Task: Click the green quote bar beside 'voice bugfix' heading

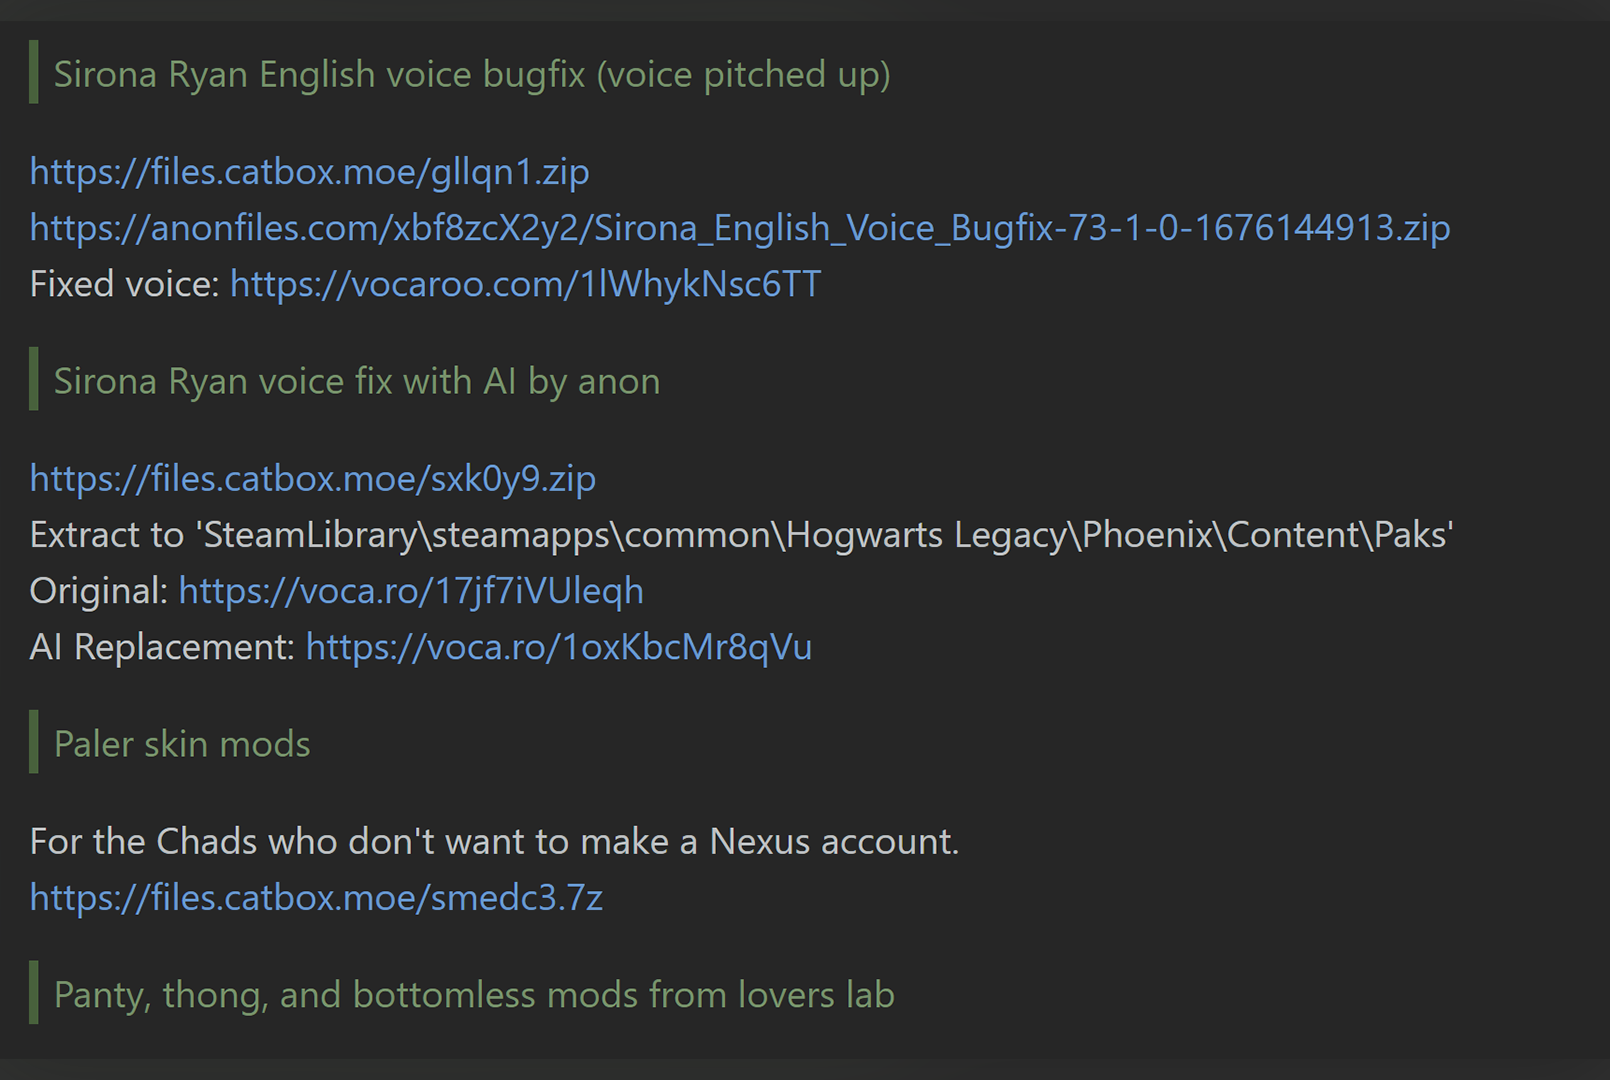Action: pyautogui.click(x=34, y=72)
